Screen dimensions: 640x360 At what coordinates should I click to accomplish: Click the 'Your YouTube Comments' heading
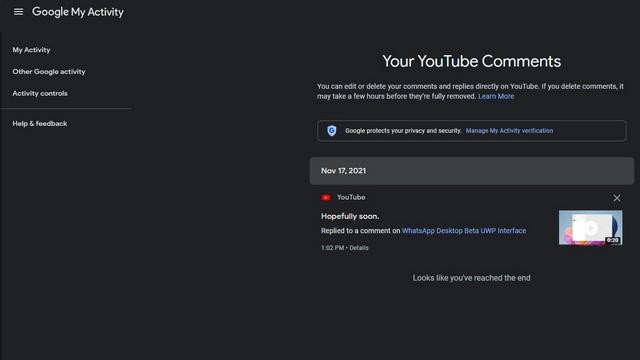[471, 61]
